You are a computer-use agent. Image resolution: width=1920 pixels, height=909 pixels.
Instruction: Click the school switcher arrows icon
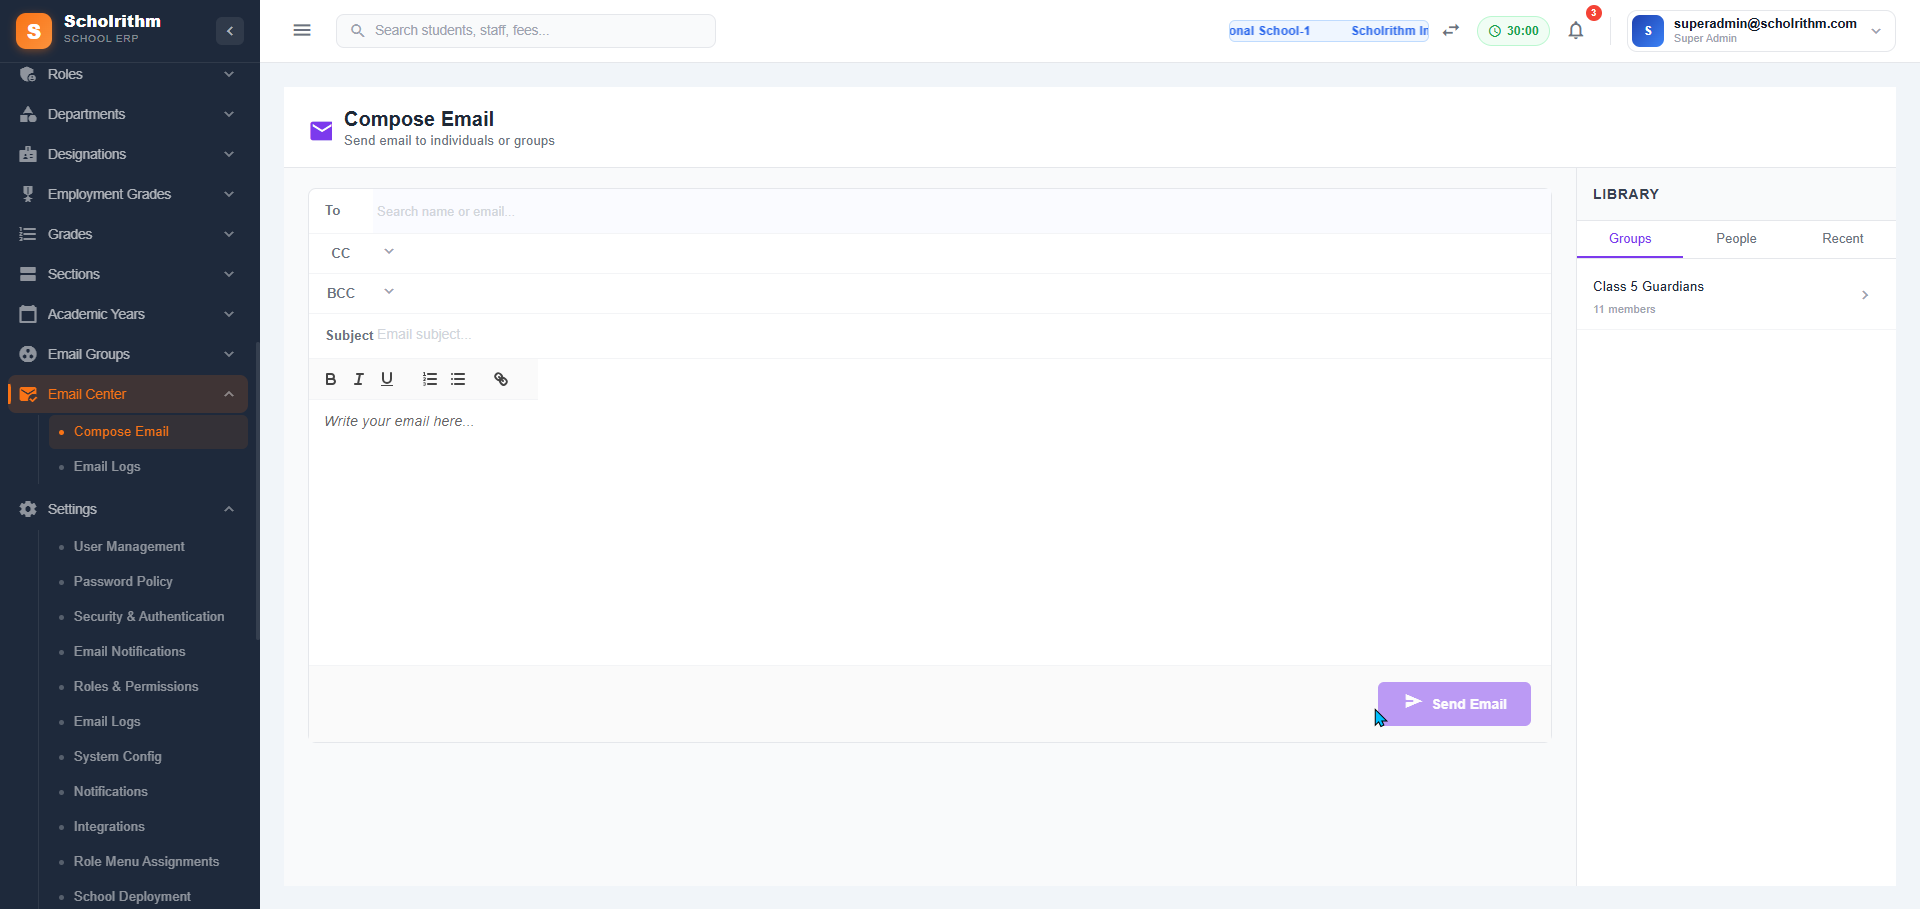pyautogui.click(x=1451, y=30)
